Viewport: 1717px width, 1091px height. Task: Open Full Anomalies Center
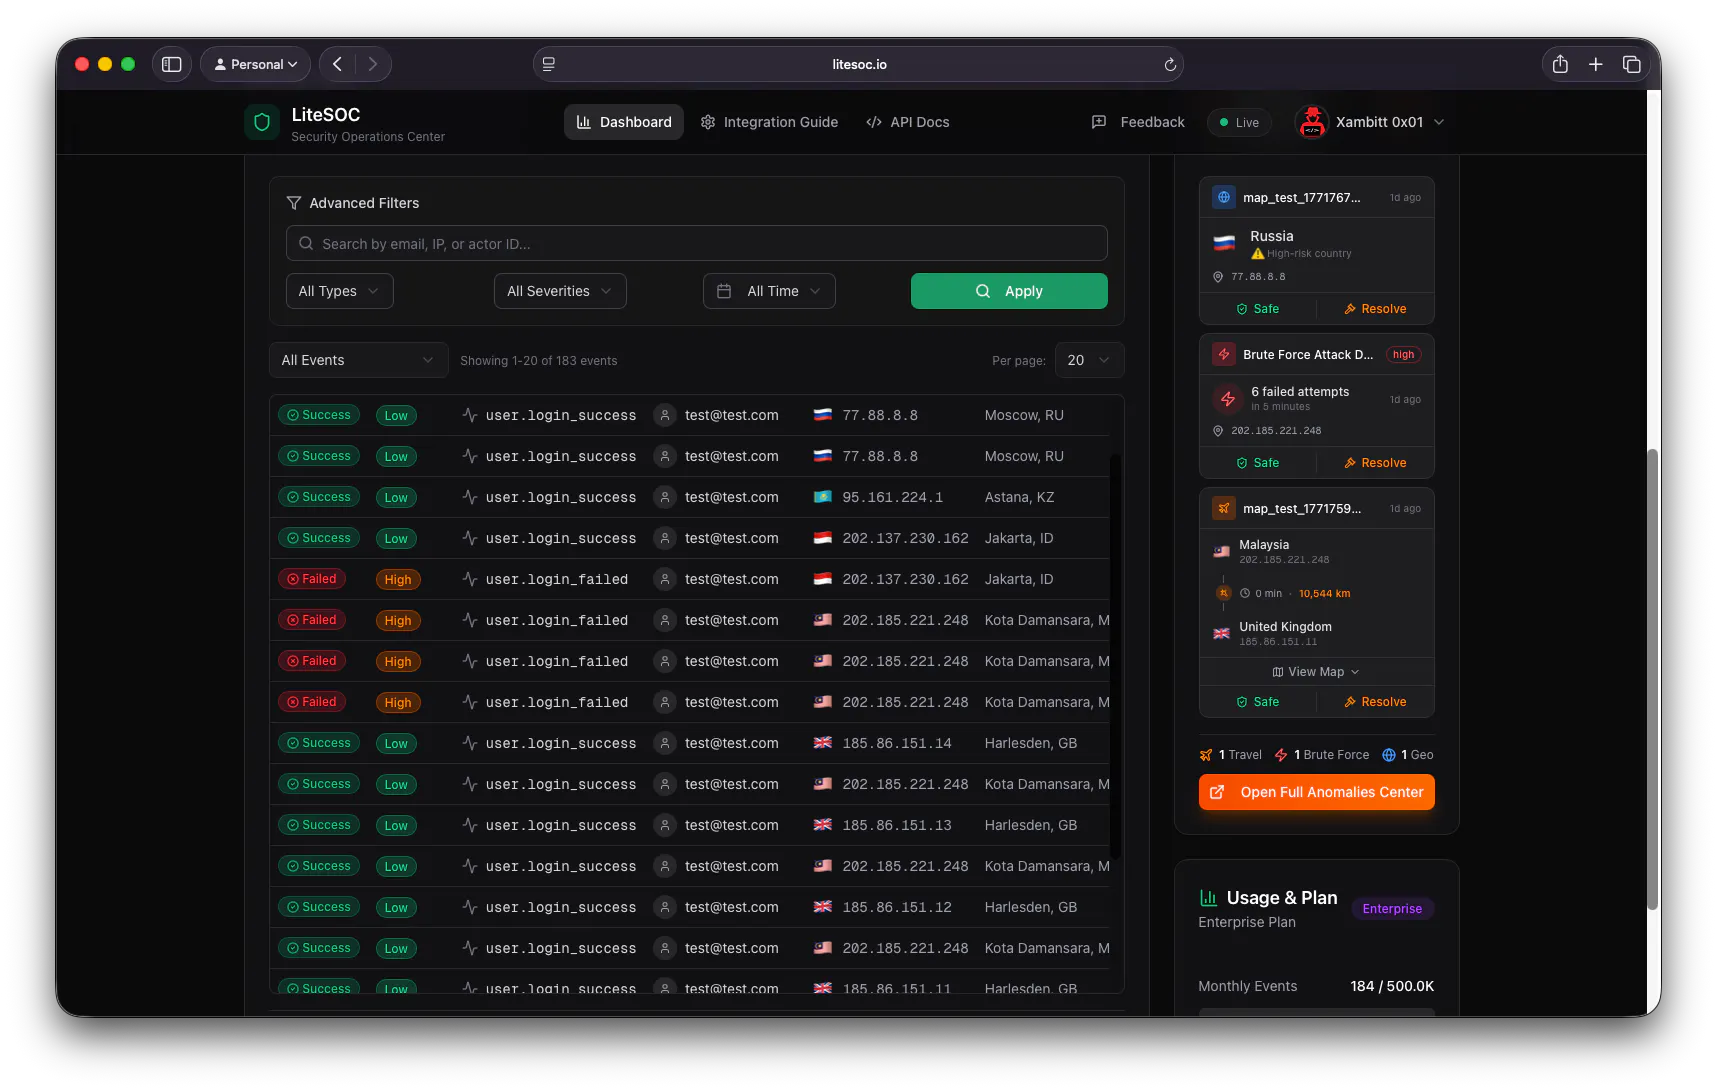1317,792
